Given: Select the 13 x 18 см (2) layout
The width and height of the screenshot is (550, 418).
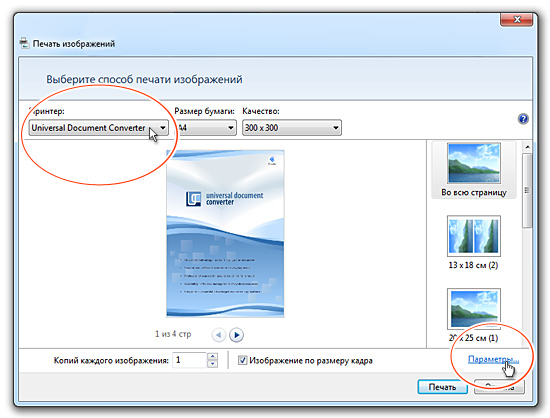Looking at the screenshot, I should [x=474, y=242].
